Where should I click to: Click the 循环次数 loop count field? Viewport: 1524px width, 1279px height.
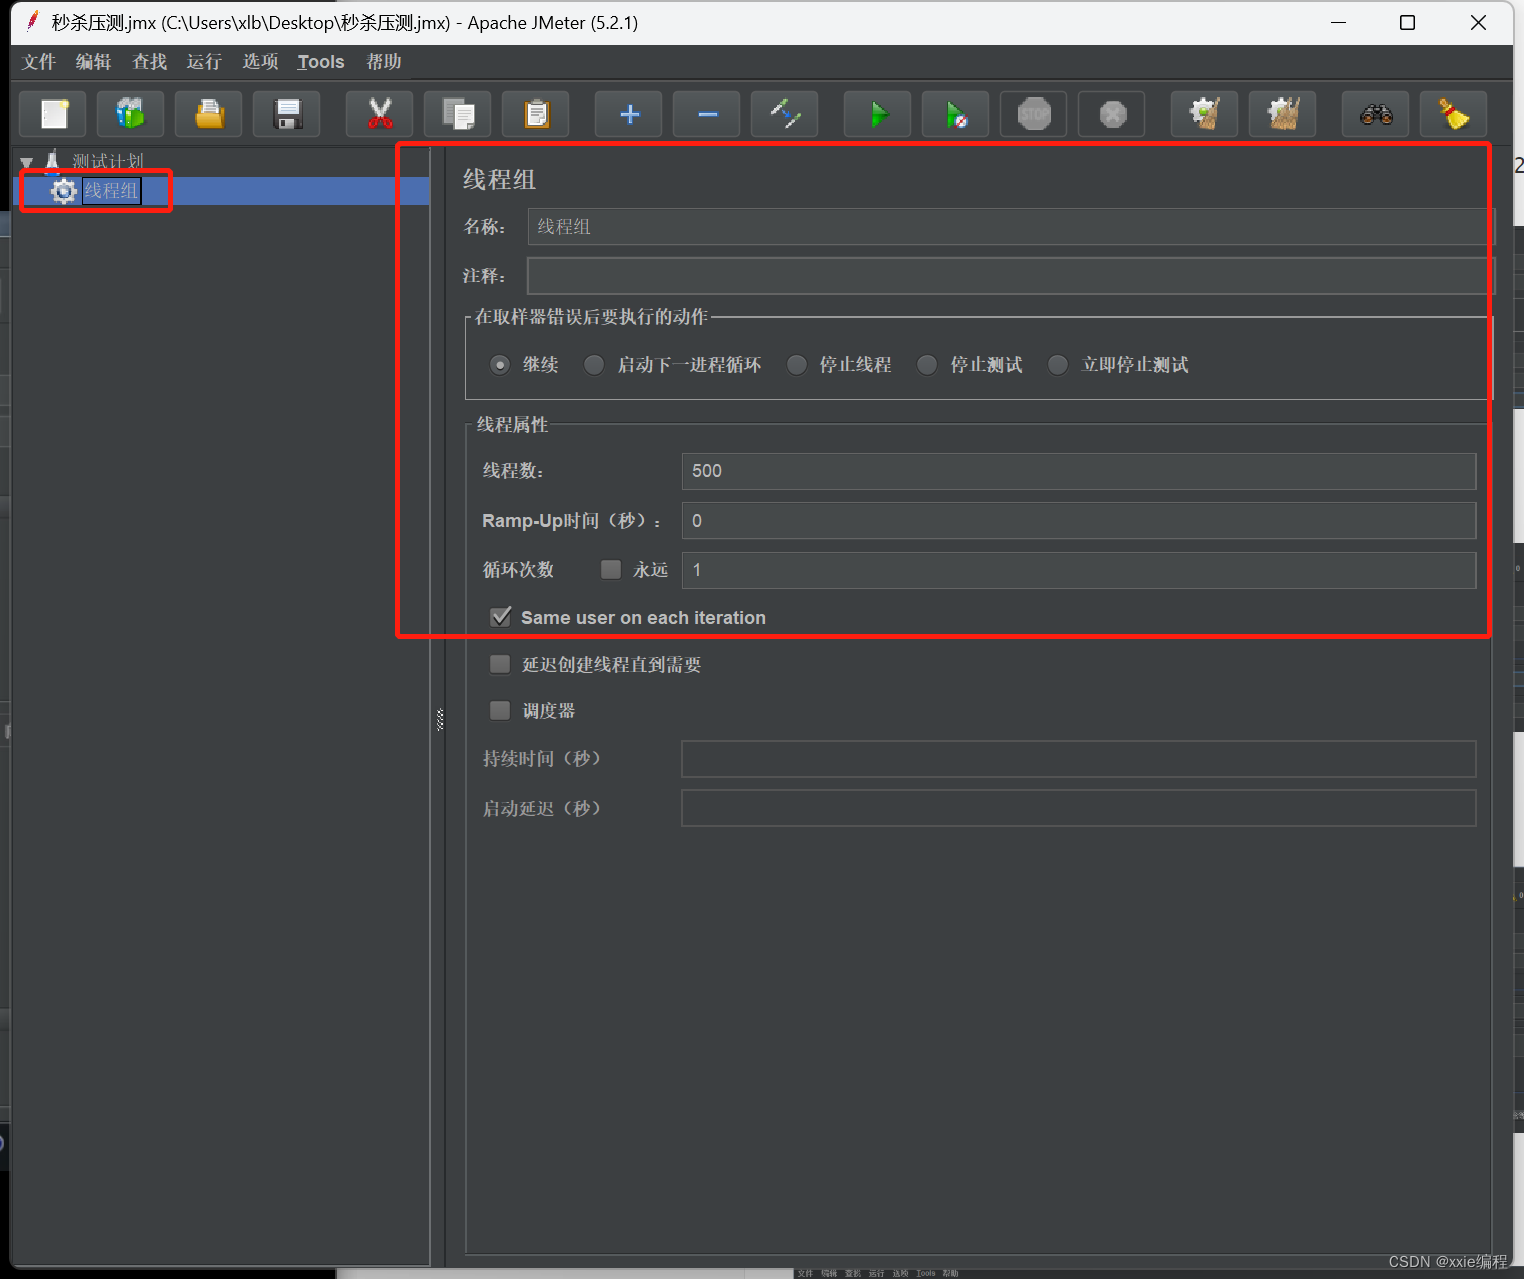(1079, 570)
